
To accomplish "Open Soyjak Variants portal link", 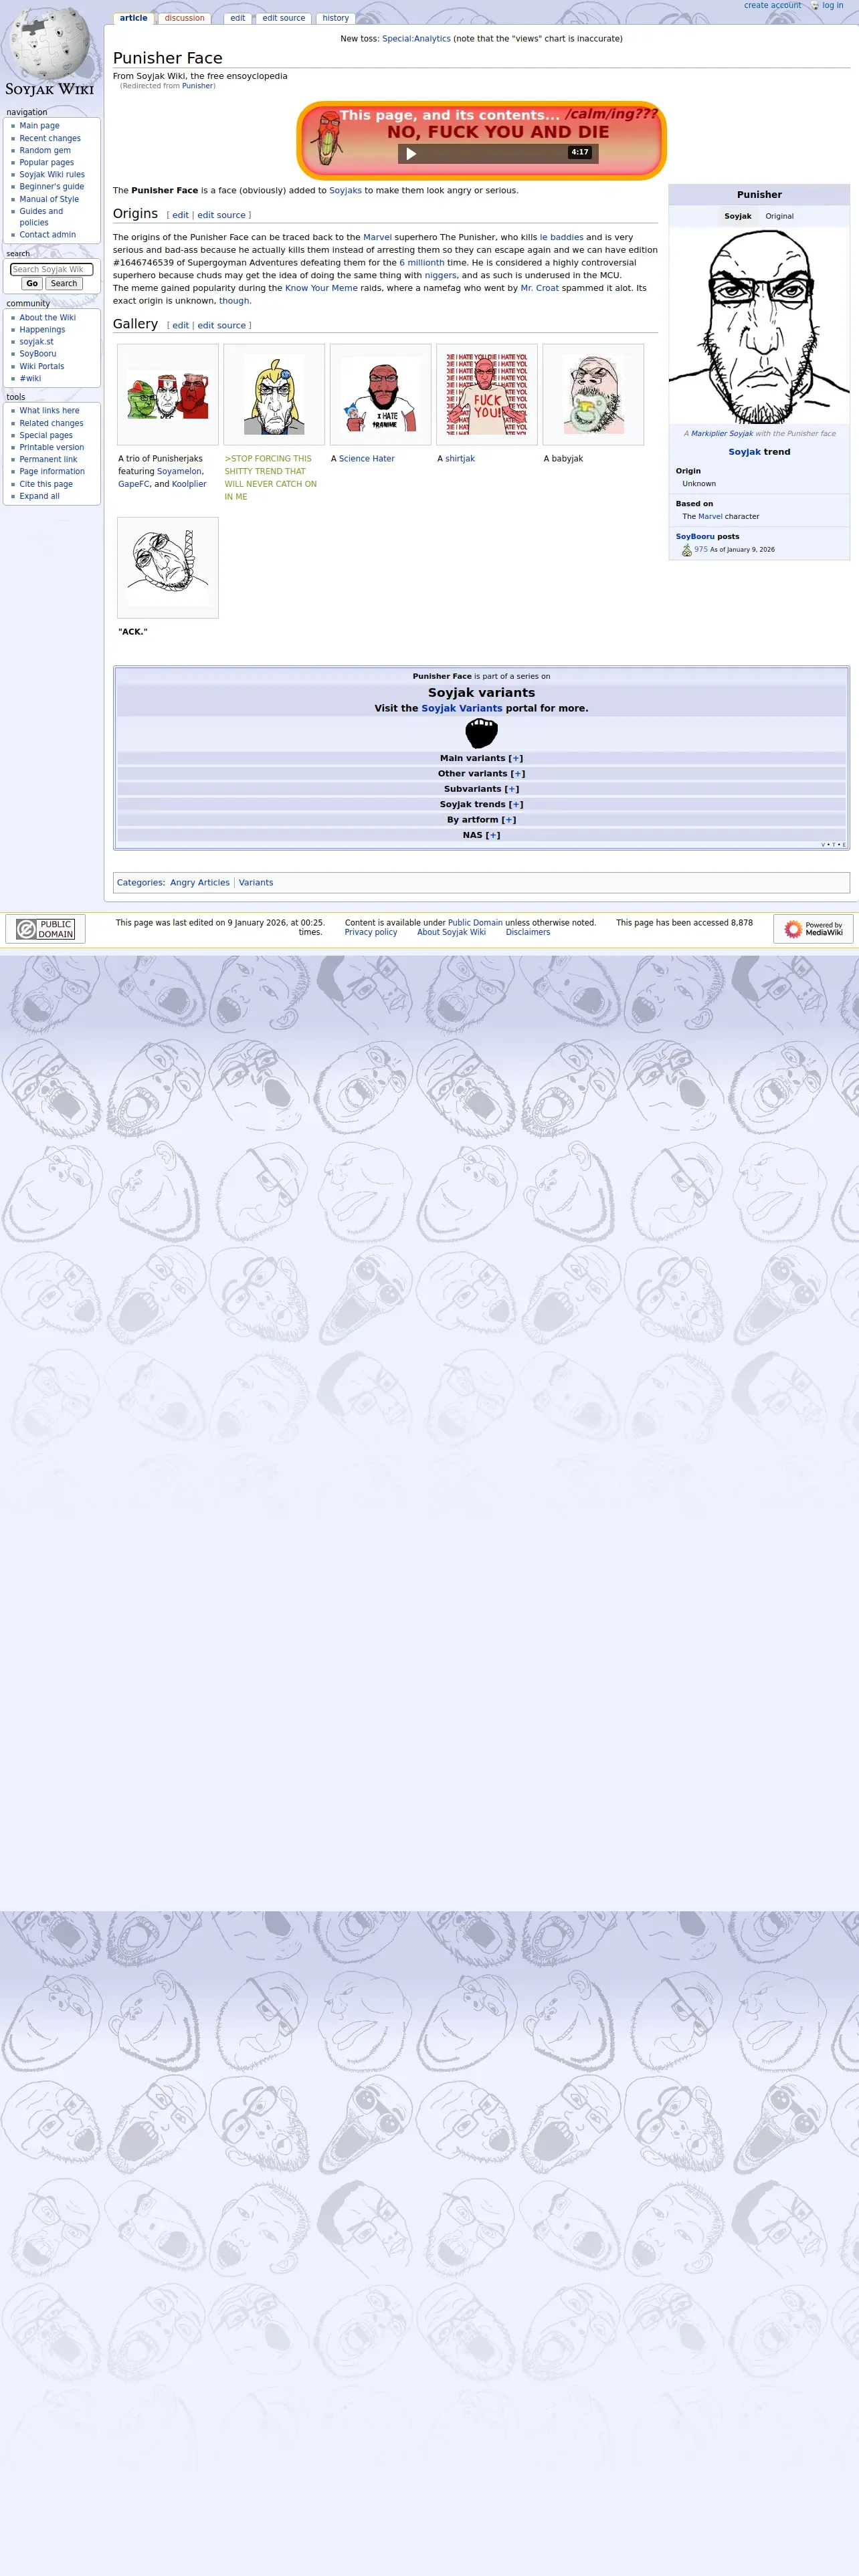I will pyautogui.click(x=462, y=708).
